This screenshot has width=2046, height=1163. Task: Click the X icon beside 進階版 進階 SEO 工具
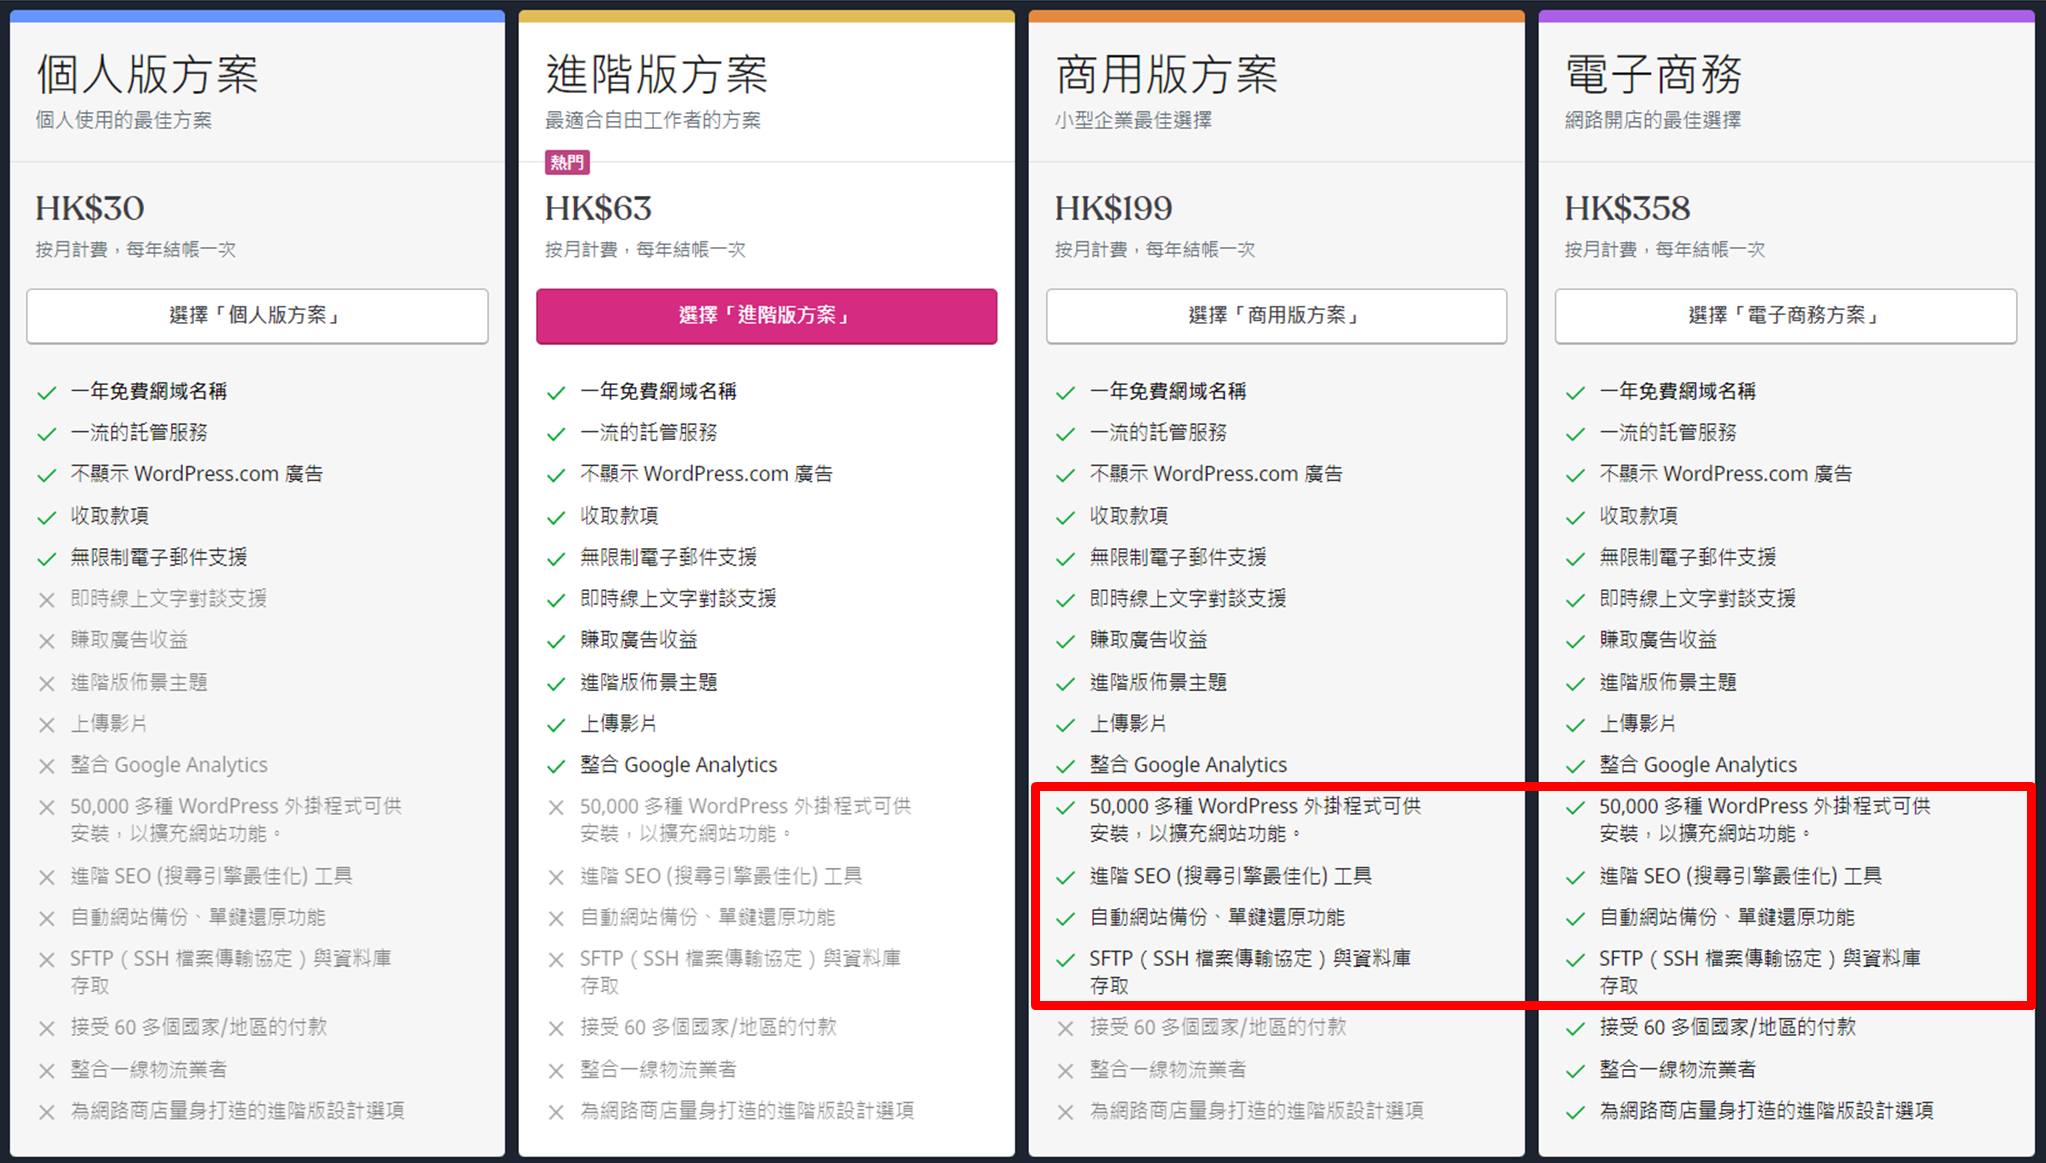pos(556,877)
